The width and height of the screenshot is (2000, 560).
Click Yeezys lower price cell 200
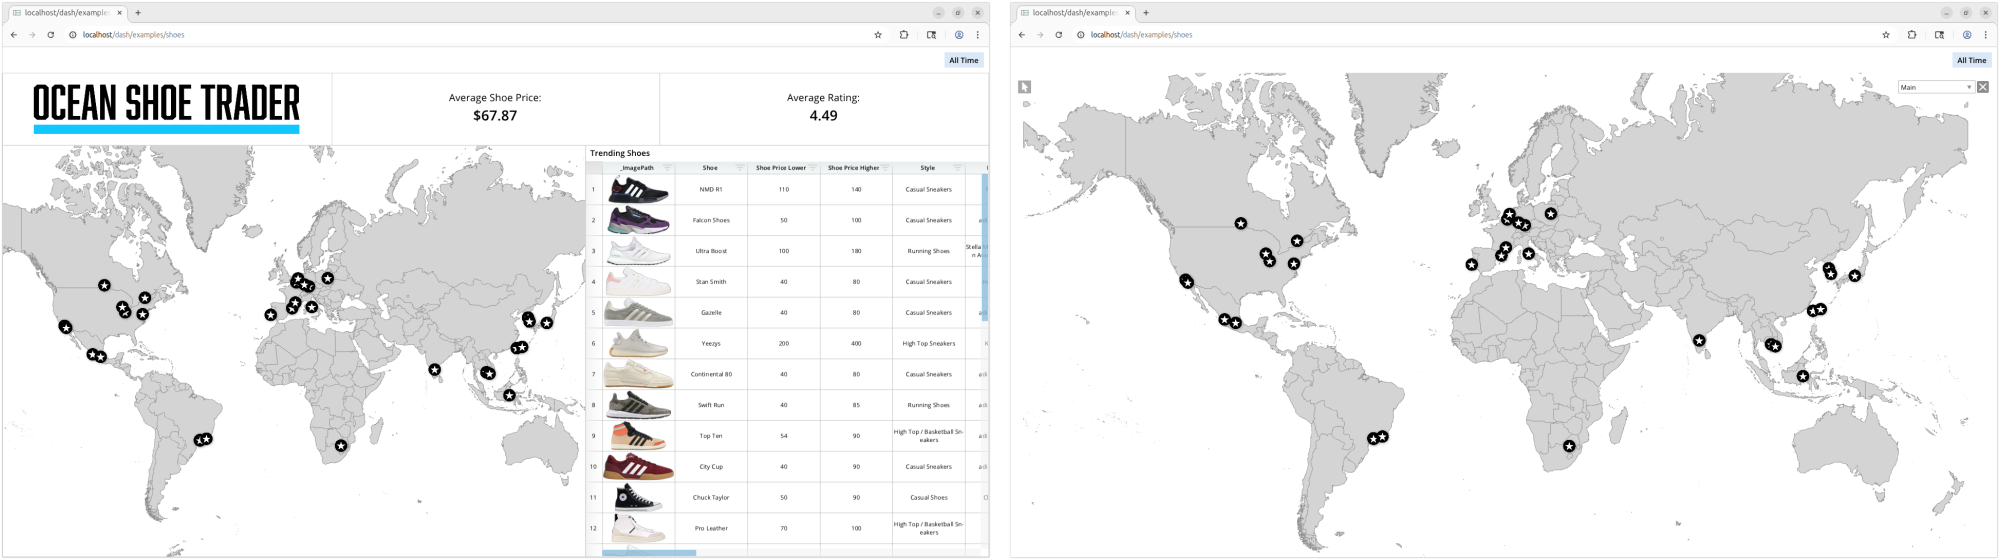[784, 343]
